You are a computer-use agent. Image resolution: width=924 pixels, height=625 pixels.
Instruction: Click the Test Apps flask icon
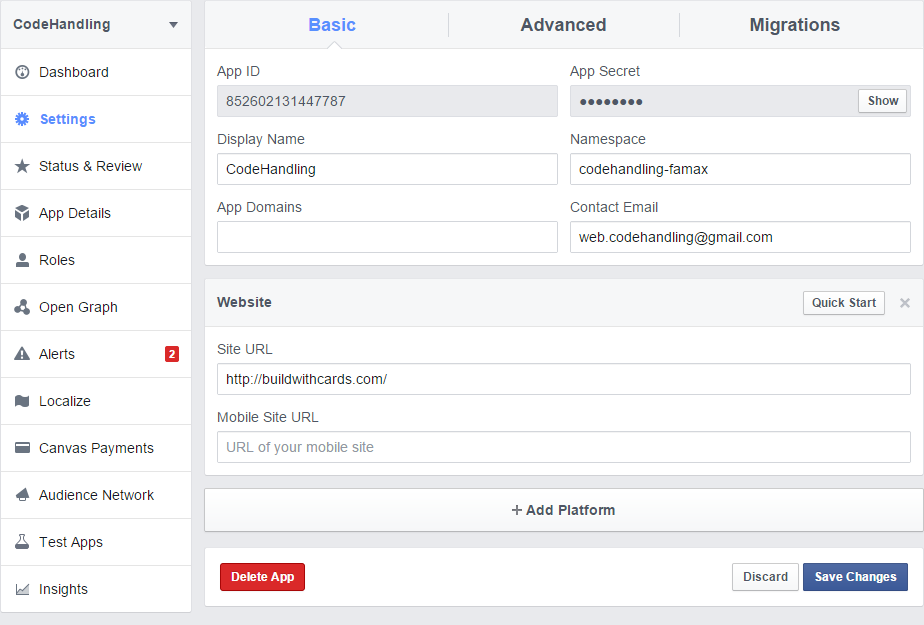point(22,542)
